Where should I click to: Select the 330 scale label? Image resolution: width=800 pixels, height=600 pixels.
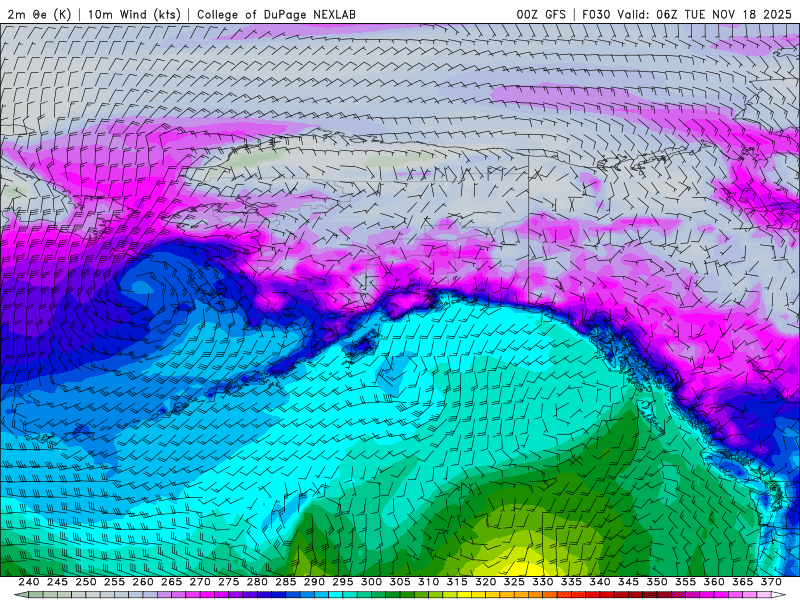click(x=543, y=582)
